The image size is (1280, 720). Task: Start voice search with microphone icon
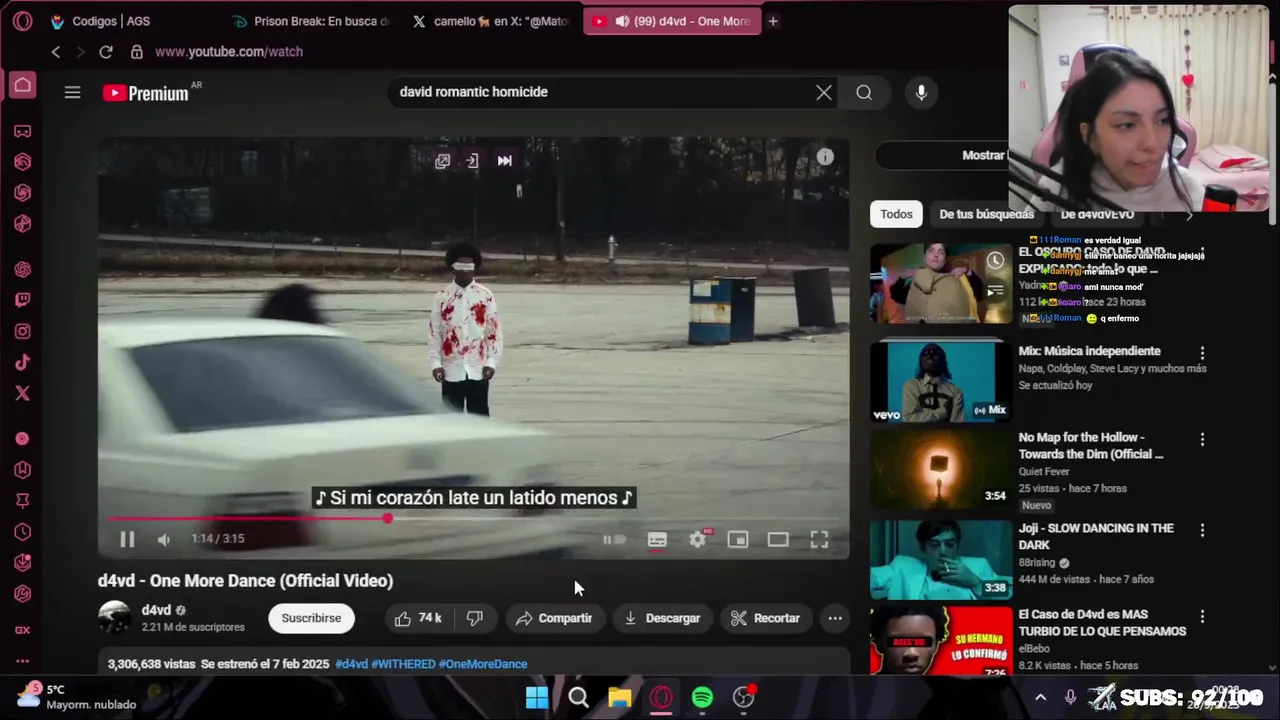(921, 92)
